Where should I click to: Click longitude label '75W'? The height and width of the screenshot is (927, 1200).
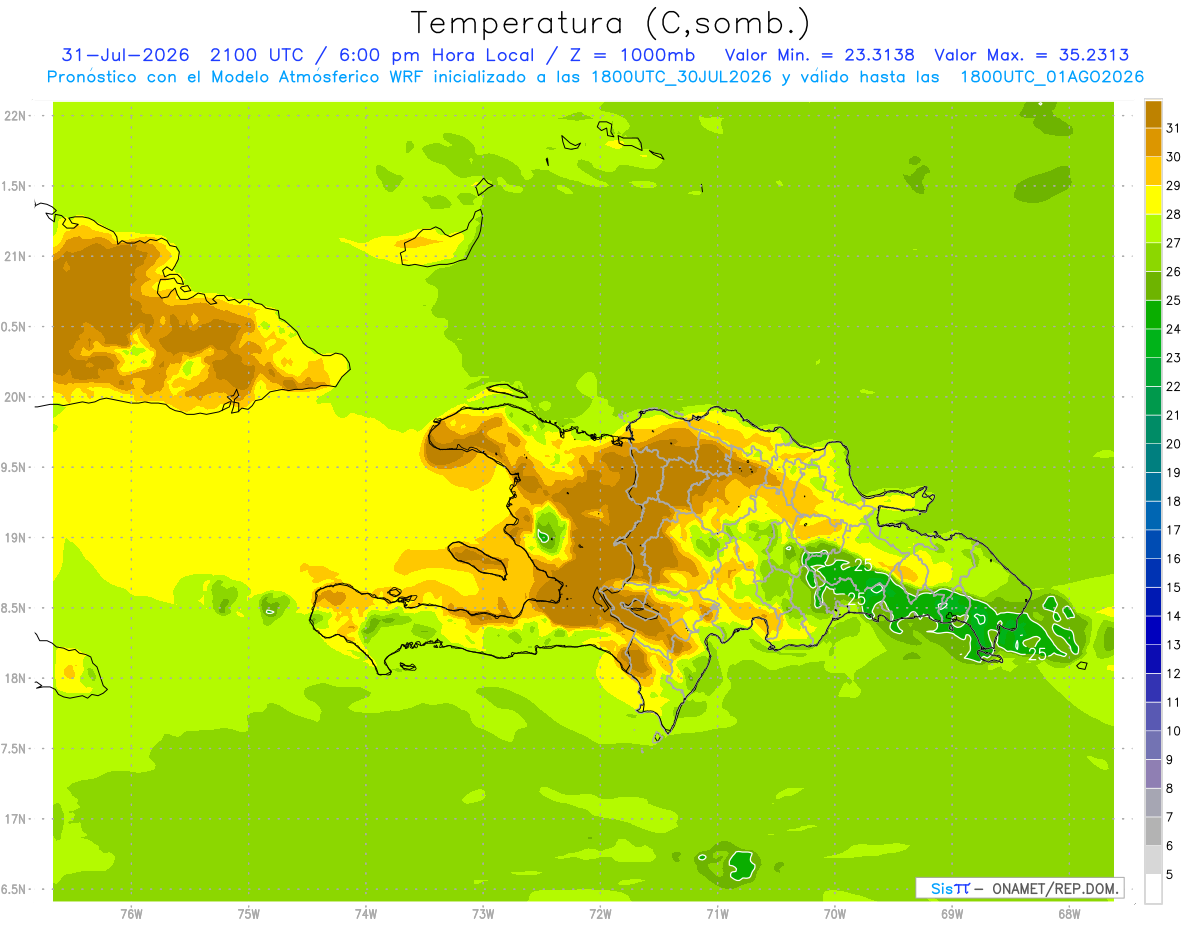(249, 914)
